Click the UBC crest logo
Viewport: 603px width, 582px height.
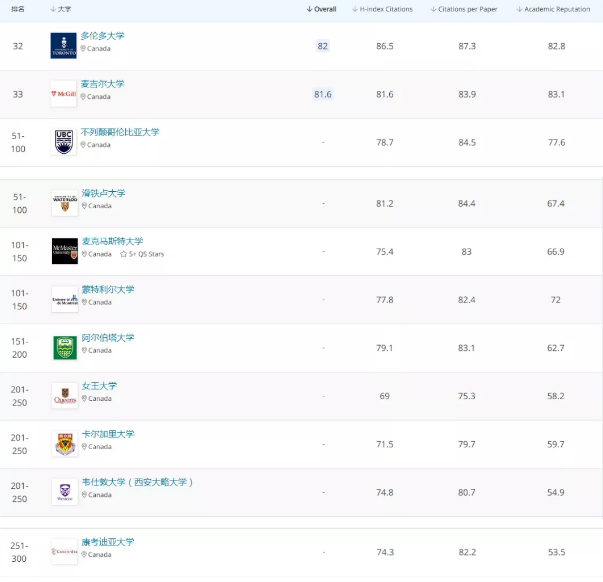click(63, 142)
